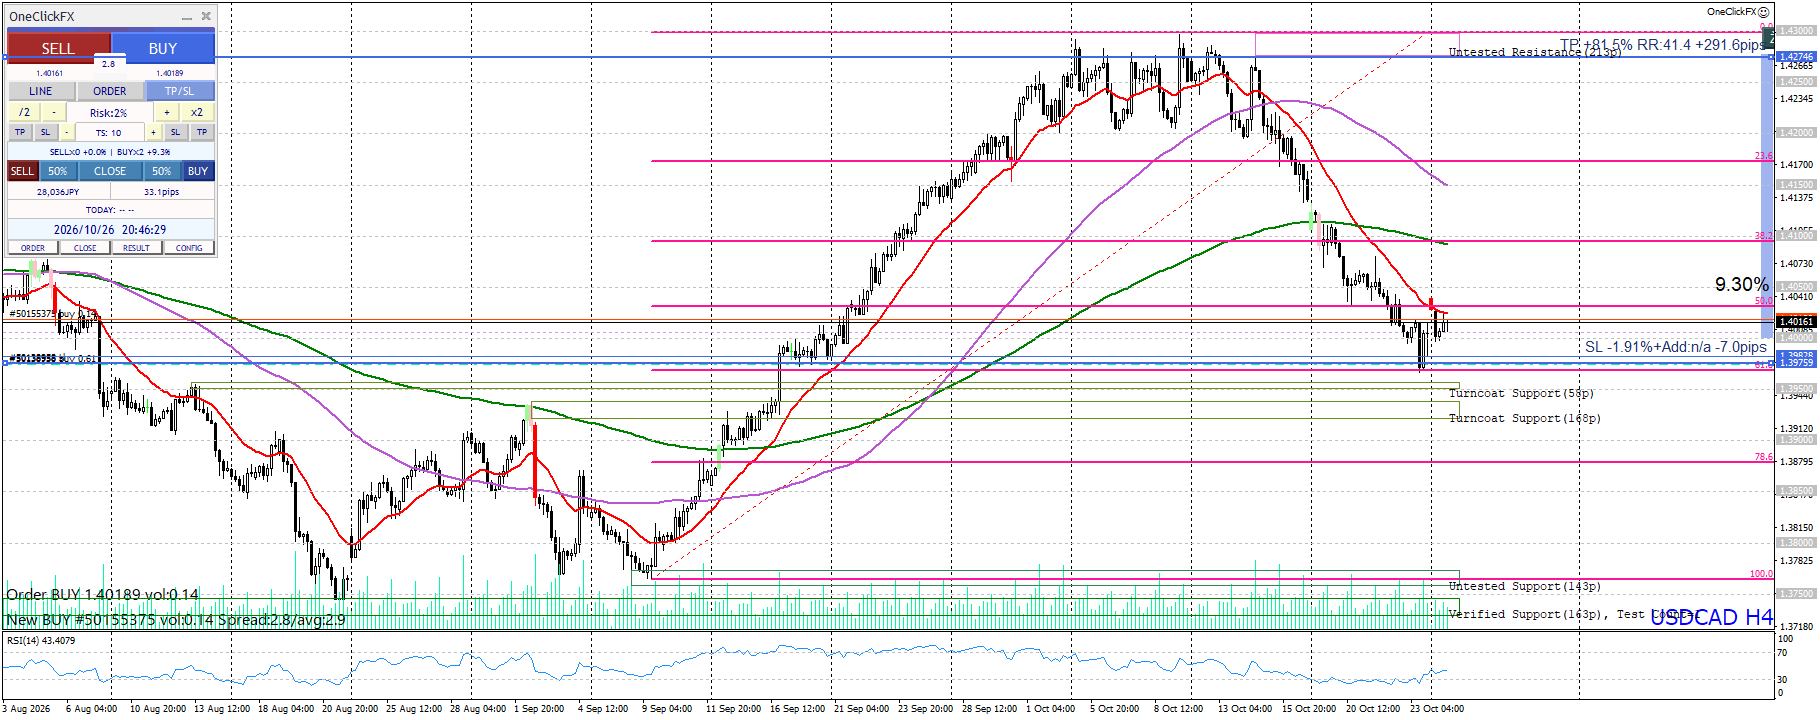
Task: Select the SL line label on chart
Action: point(1676,347)
